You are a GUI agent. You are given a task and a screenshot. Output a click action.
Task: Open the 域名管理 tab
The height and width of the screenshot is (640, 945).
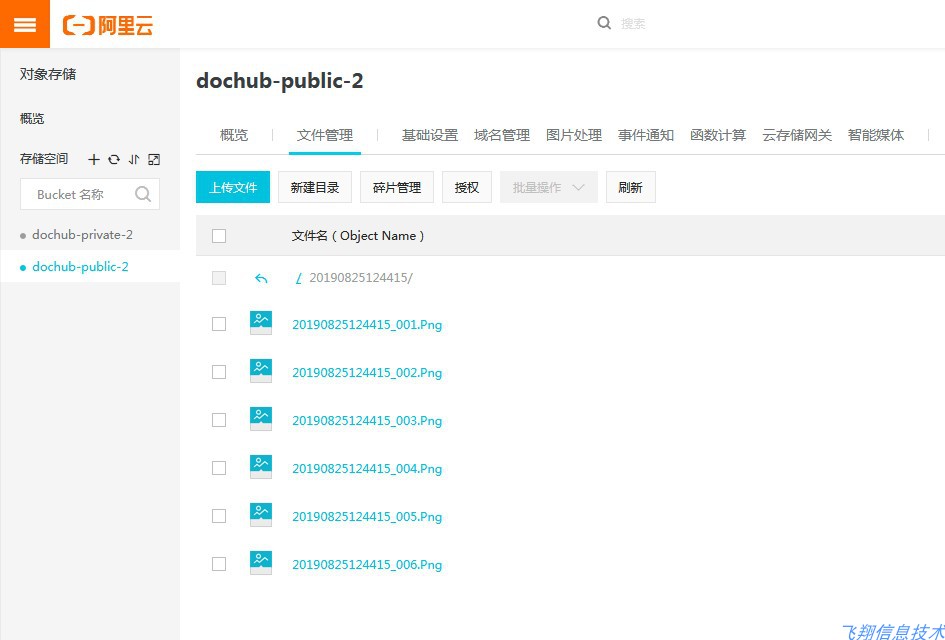point(502,135)
